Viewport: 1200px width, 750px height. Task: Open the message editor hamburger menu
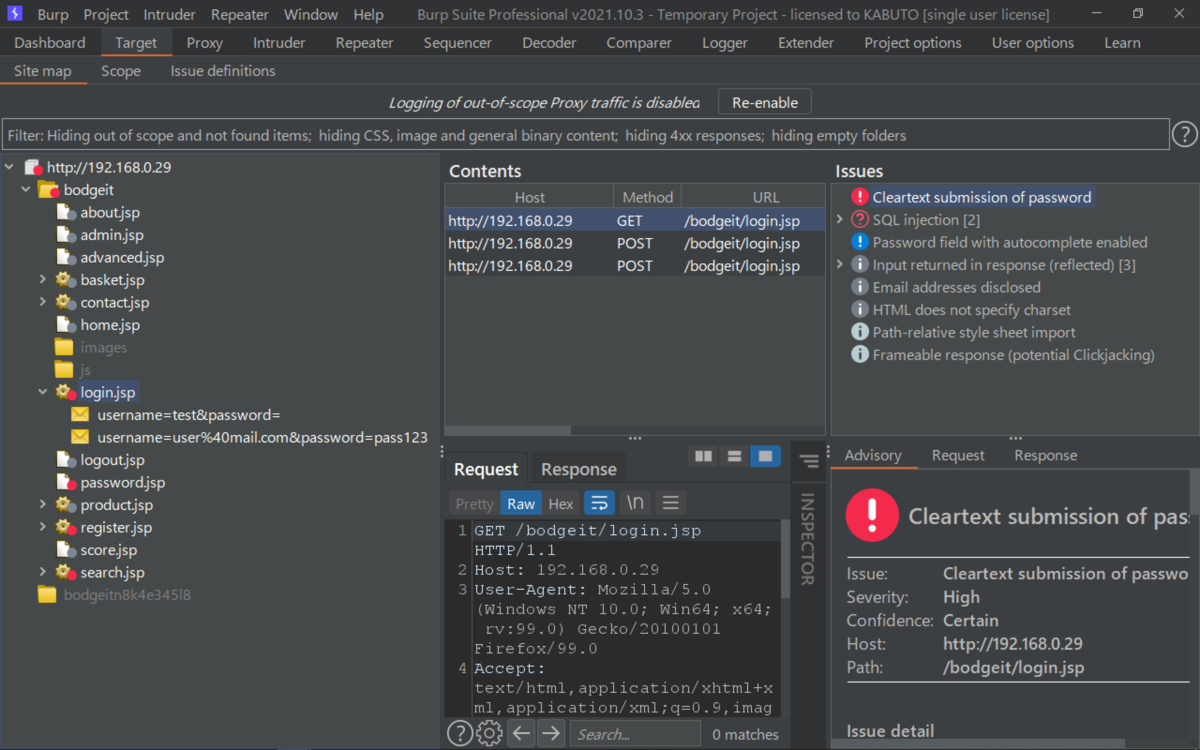click(x=671, y=503)
